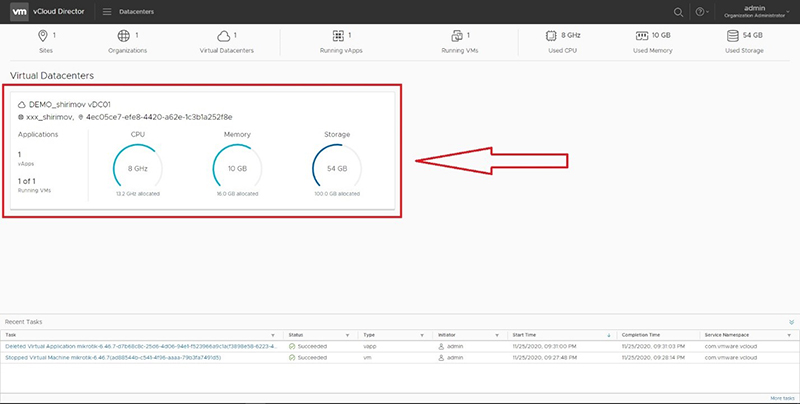
Task: Open the Type column filter
Action: coord(422,335)
